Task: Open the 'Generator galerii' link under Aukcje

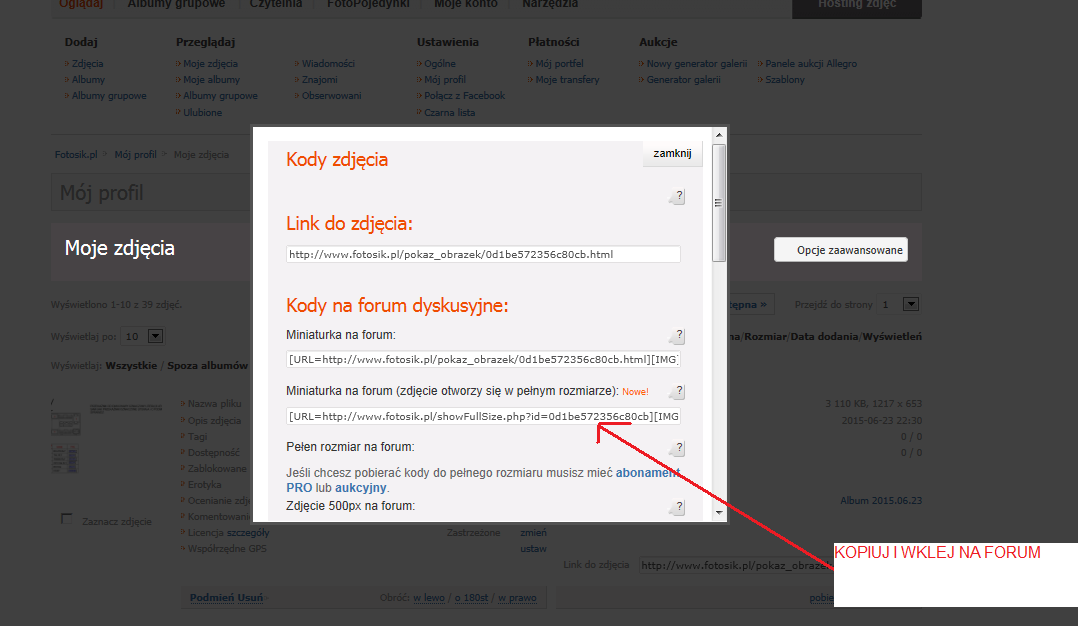Action: click(x=684, y=80)
